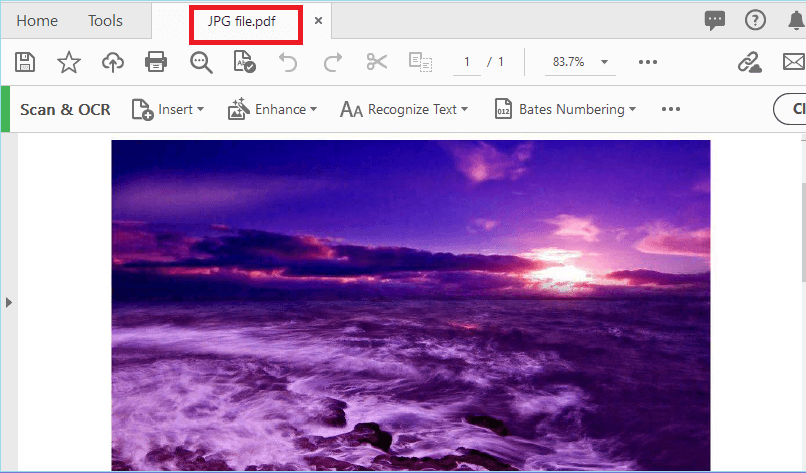Open the comment chat bubble icon
The image size is (806, 473).
pos(715,21)
